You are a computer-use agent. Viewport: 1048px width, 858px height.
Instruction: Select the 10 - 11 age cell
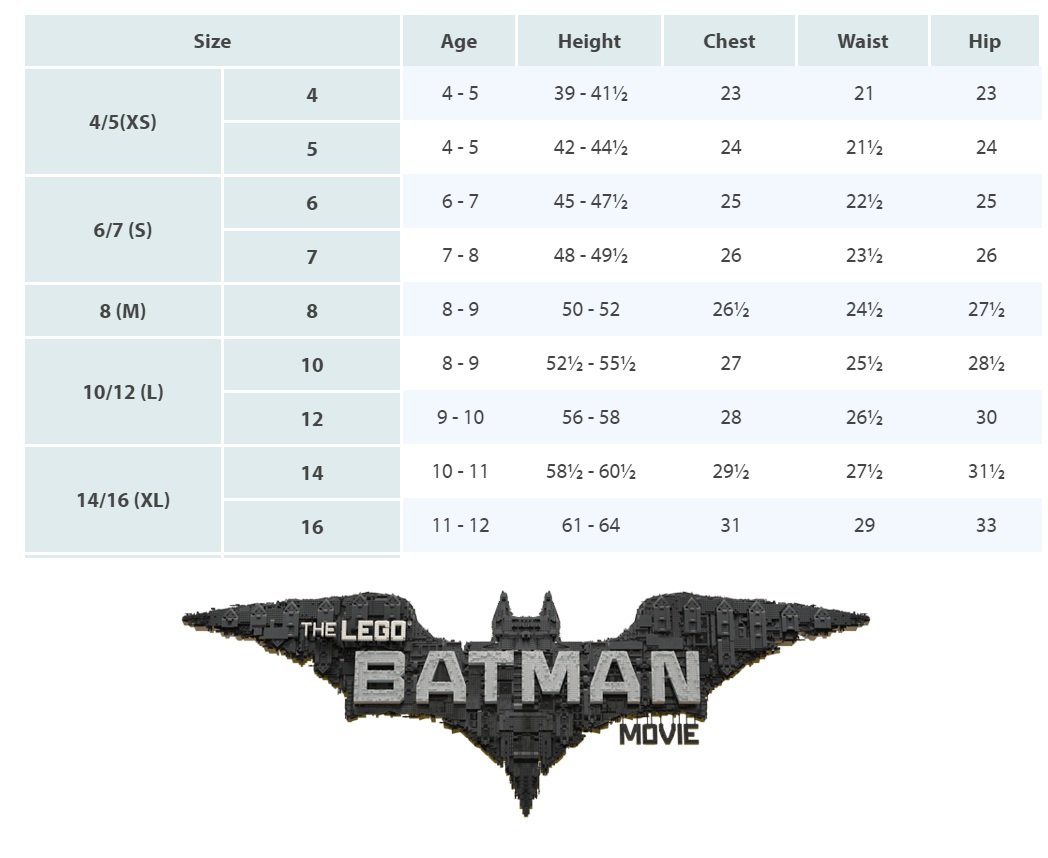pos(460,472)
